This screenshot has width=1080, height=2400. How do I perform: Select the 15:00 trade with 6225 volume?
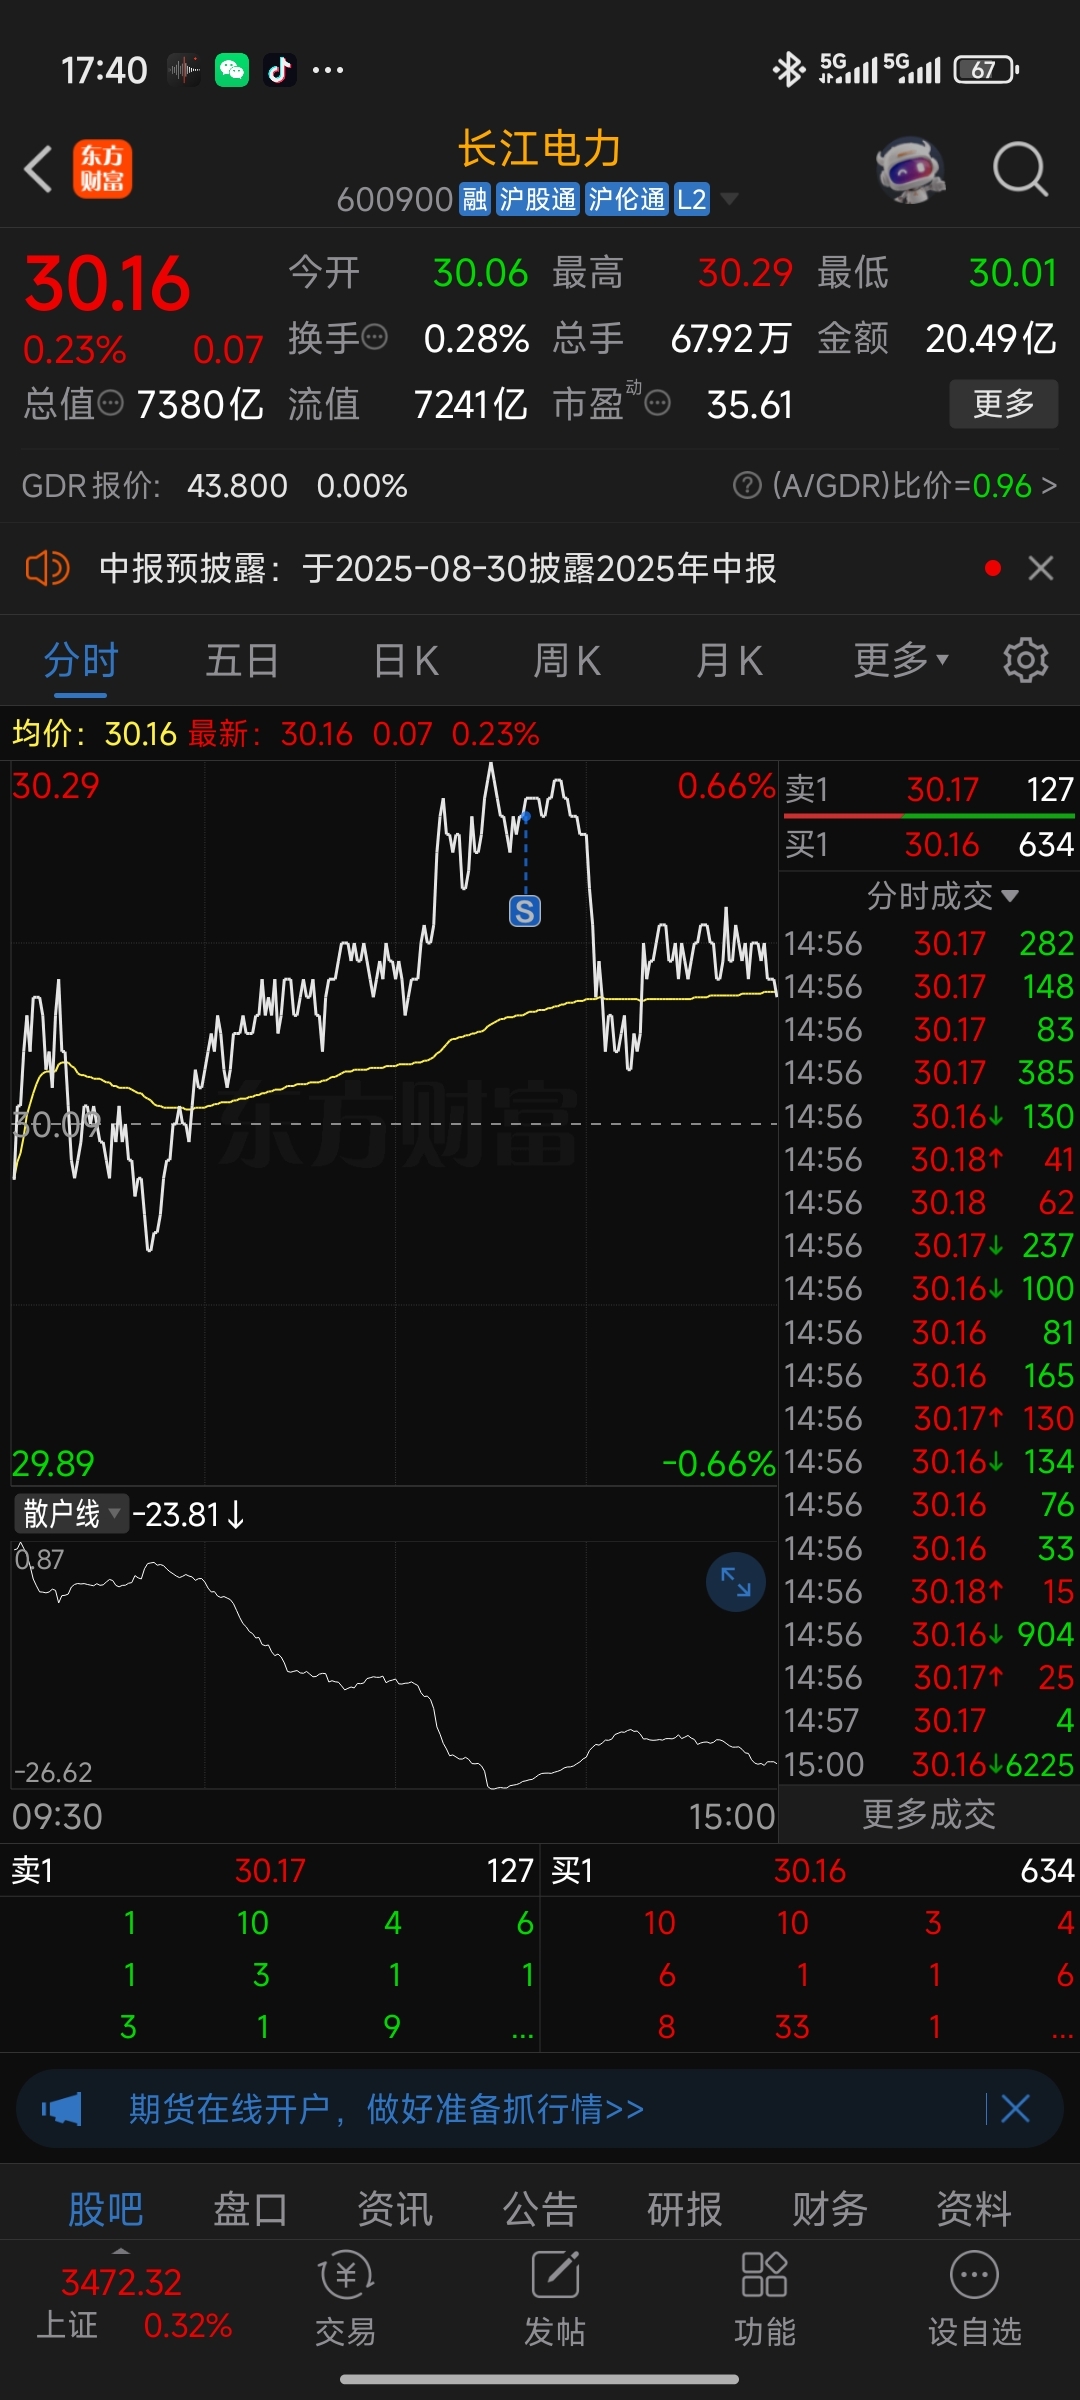click(x=929, y=1764)
